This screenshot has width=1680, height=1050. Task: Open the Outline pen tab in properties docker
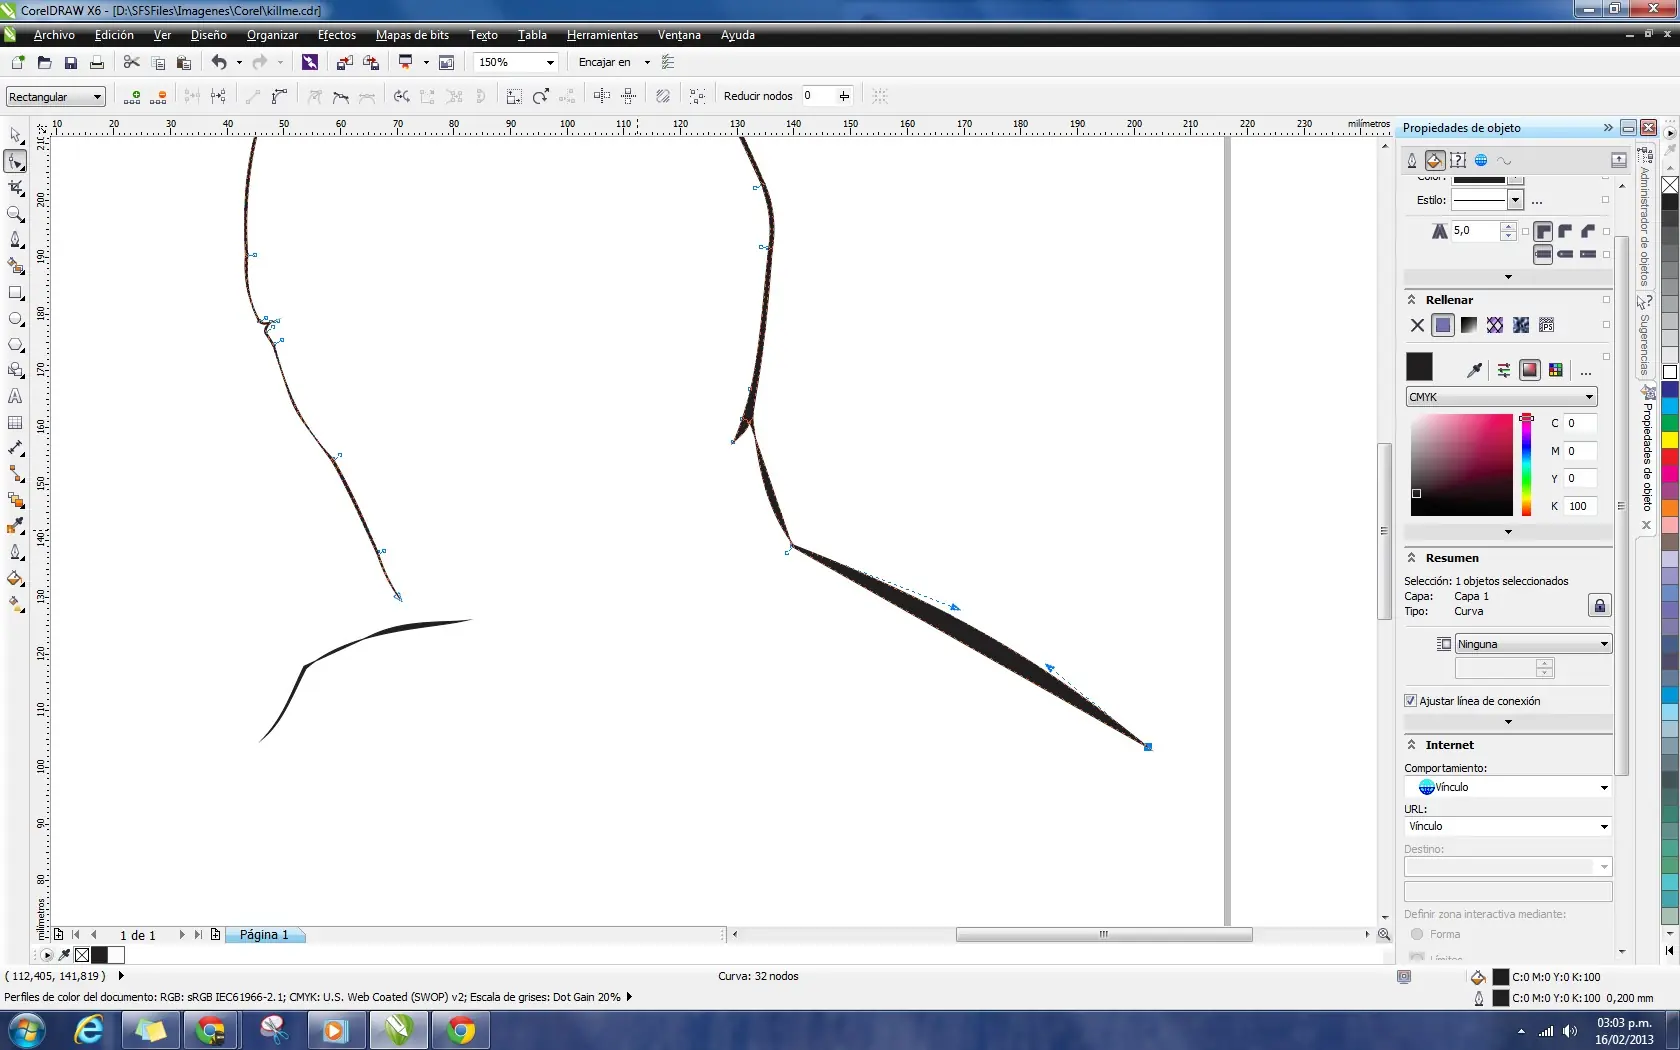coord(1412,160)
